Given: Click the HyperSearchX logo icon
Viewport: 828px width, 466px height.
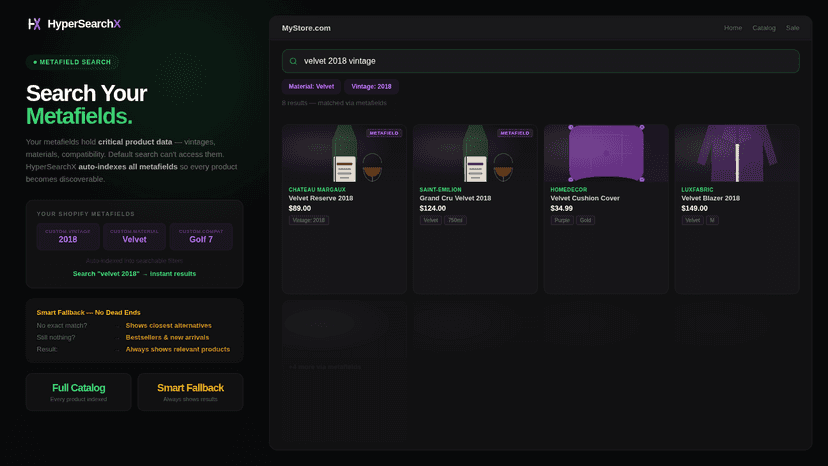Looking at the screenshot, I should point(34,24).
